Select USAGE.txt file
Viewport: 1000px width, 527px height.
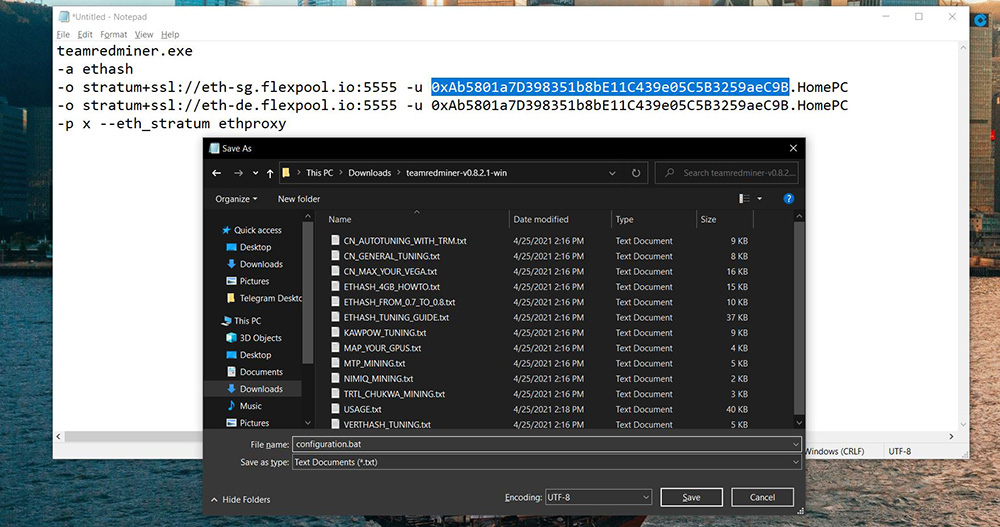[362, 410]
